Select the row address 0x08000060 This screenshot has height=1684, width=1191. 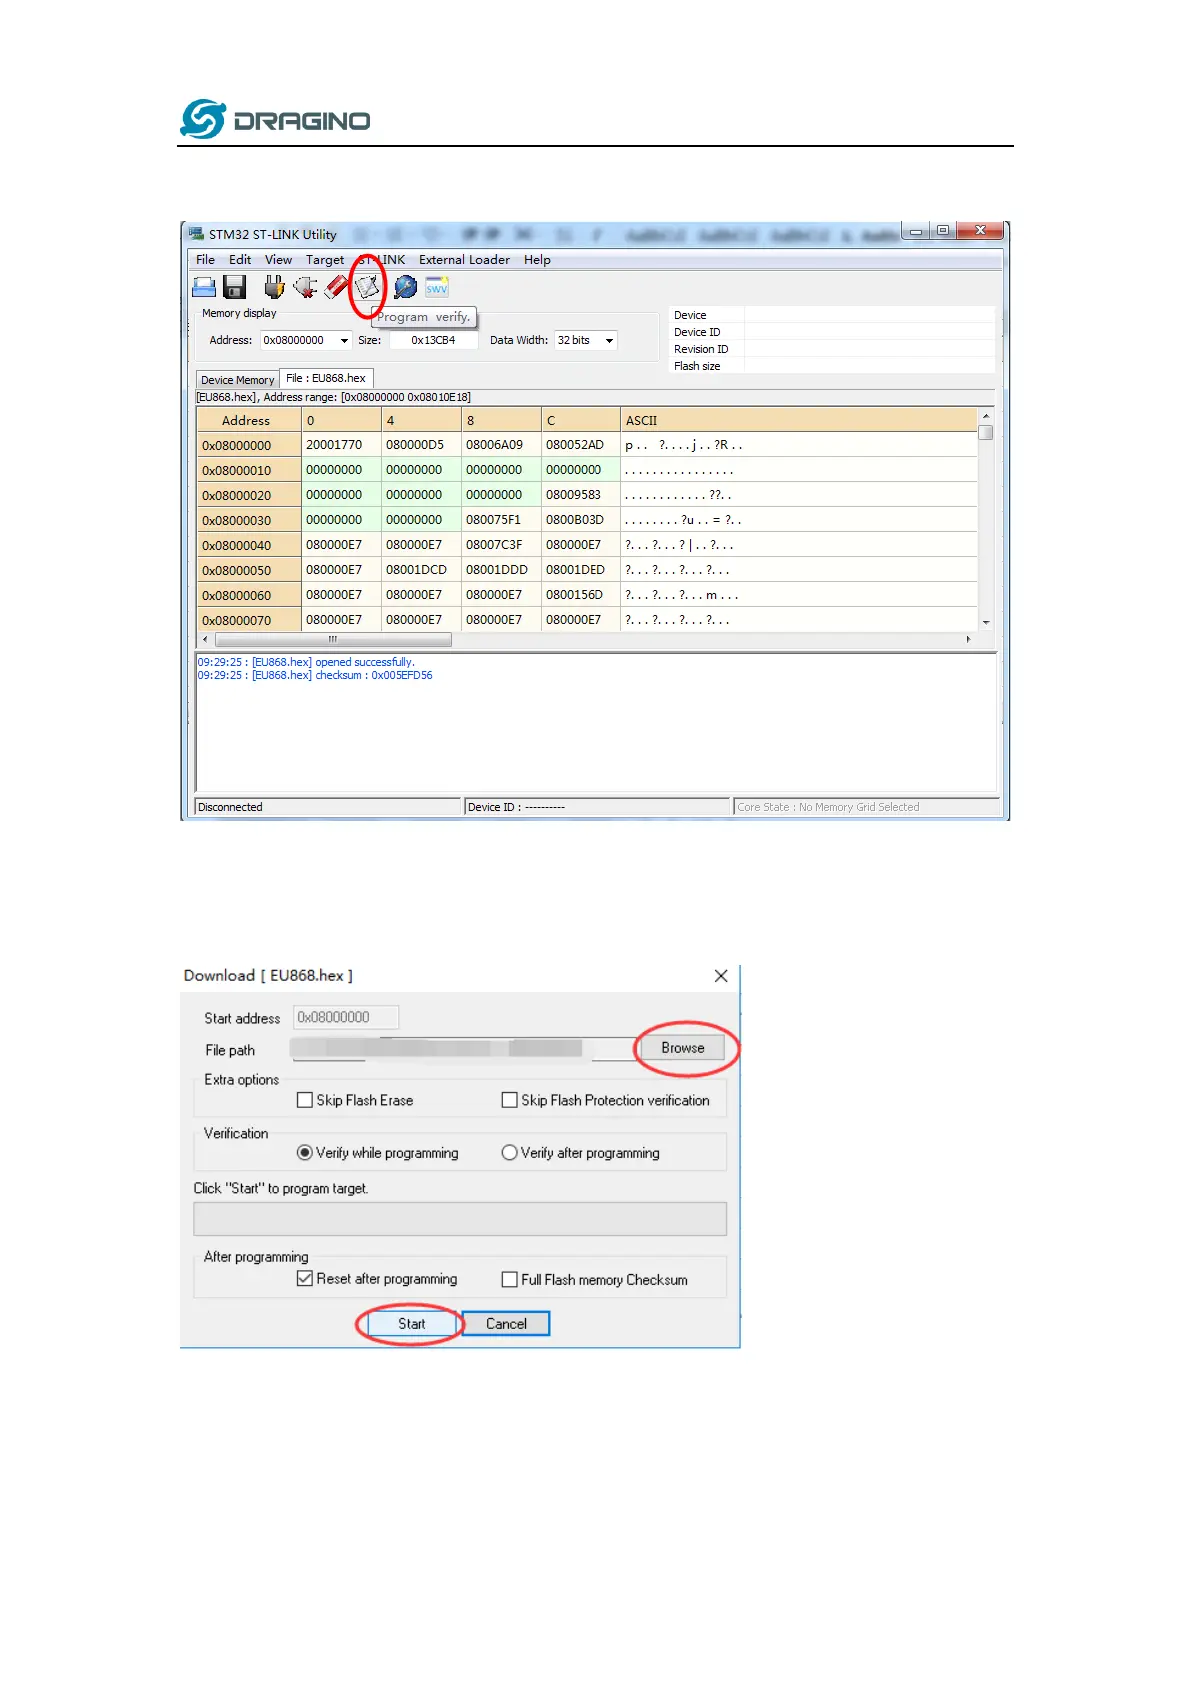pyautogui.click(x=249, y=595)
